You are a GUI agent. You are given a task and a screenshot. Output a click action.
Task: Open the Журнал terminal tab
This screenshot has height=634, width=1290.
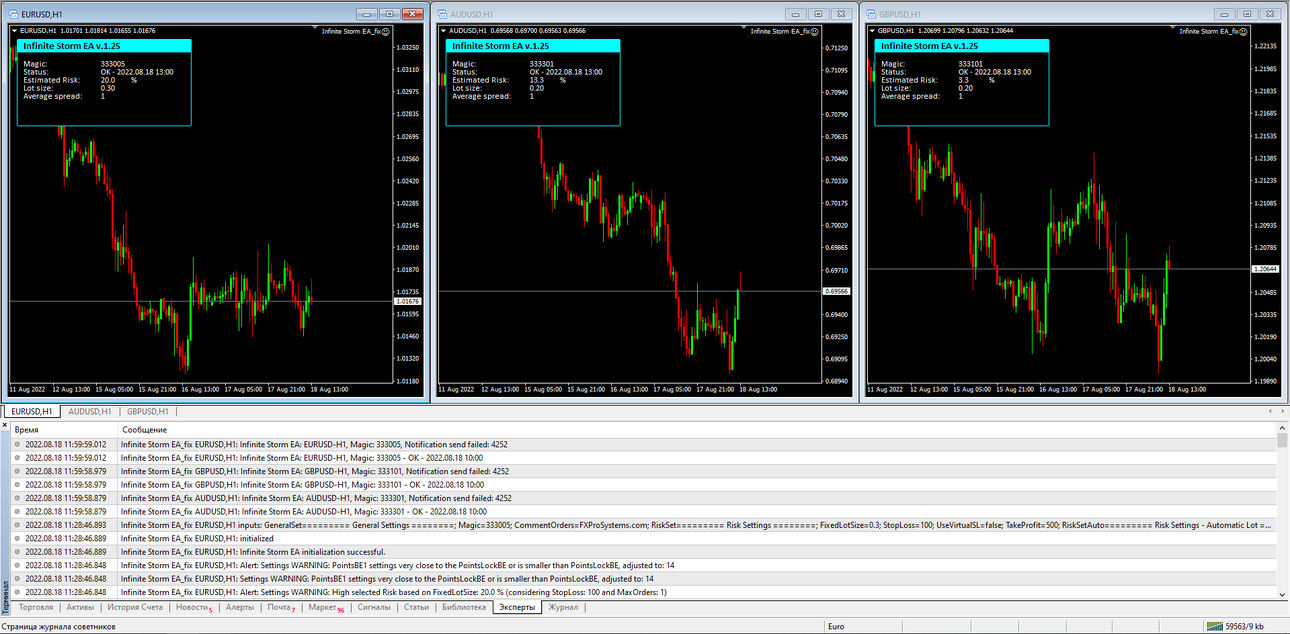(x=563, y=607)
